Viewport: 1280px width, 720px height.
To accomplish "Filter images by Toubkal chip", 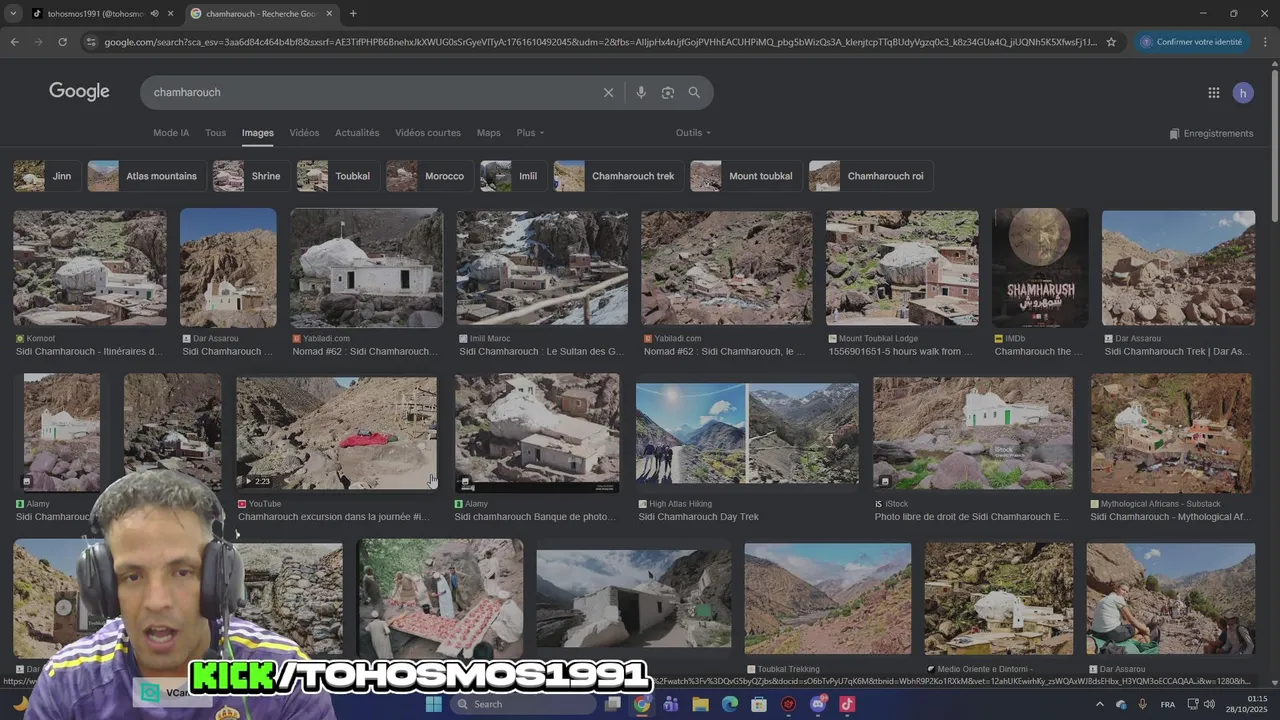I will 338,176.
